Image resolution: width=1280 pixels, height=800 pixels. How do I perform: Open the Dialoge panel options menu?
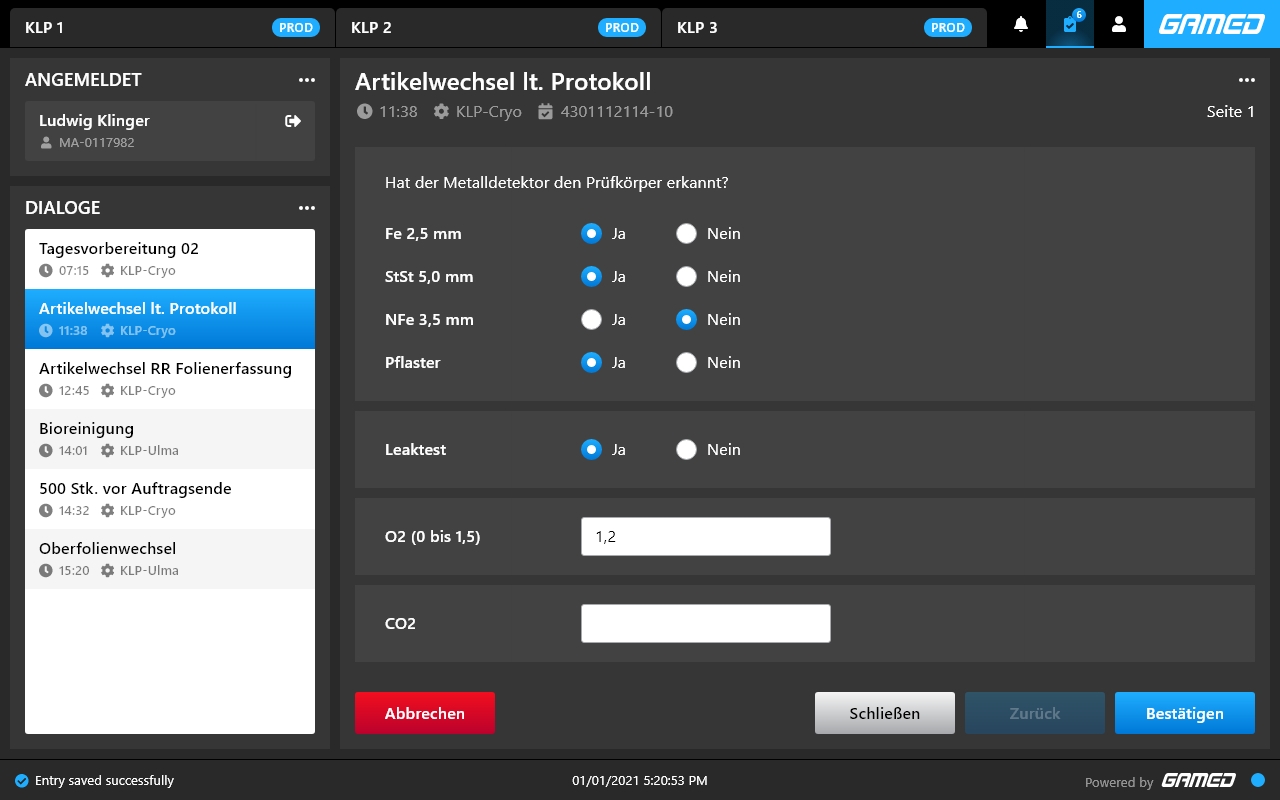306,208
